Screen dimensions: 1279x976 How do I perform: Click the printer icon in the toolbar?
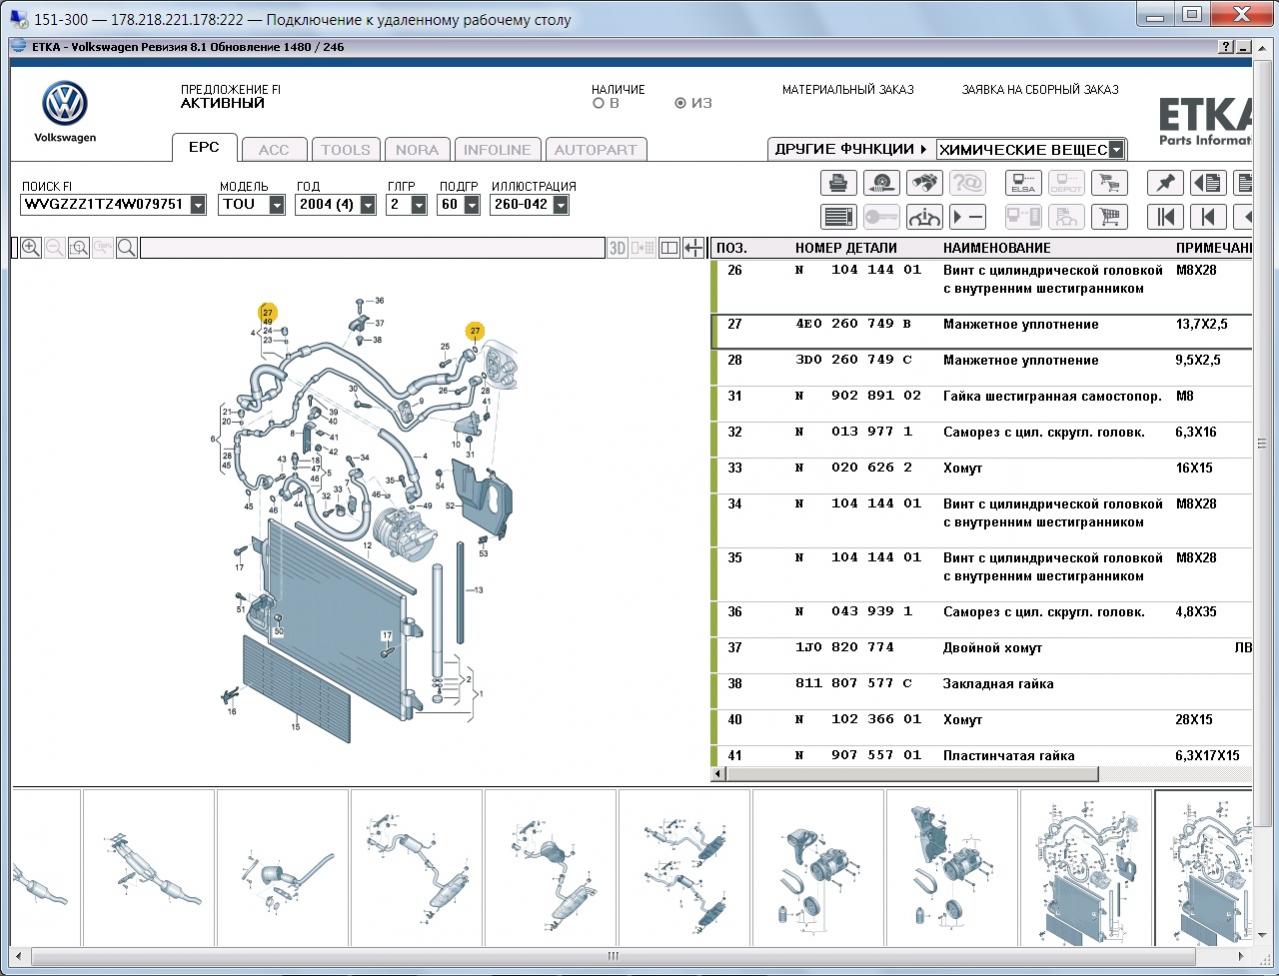(839, 183)
